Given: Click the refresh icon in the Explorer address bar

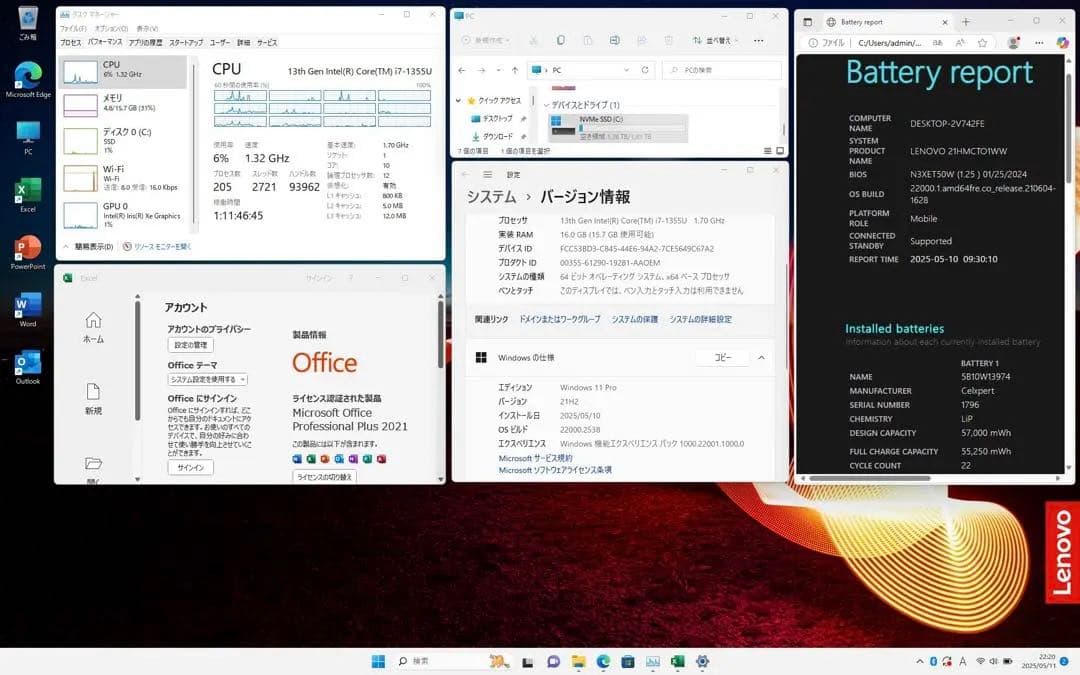Looking at the screenshot, I should pos(644,70).
